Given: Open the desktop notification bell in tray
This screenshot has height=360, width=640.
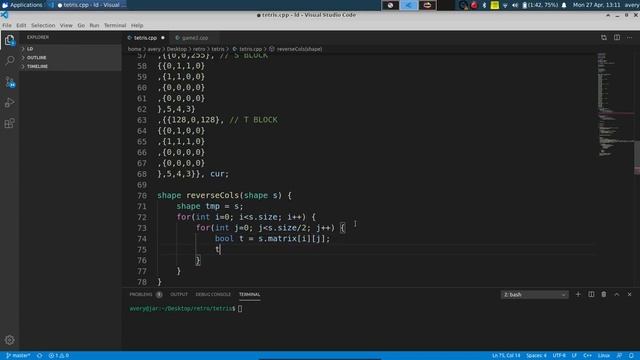Looking at the screenshot, I should (x=564, y=5).
